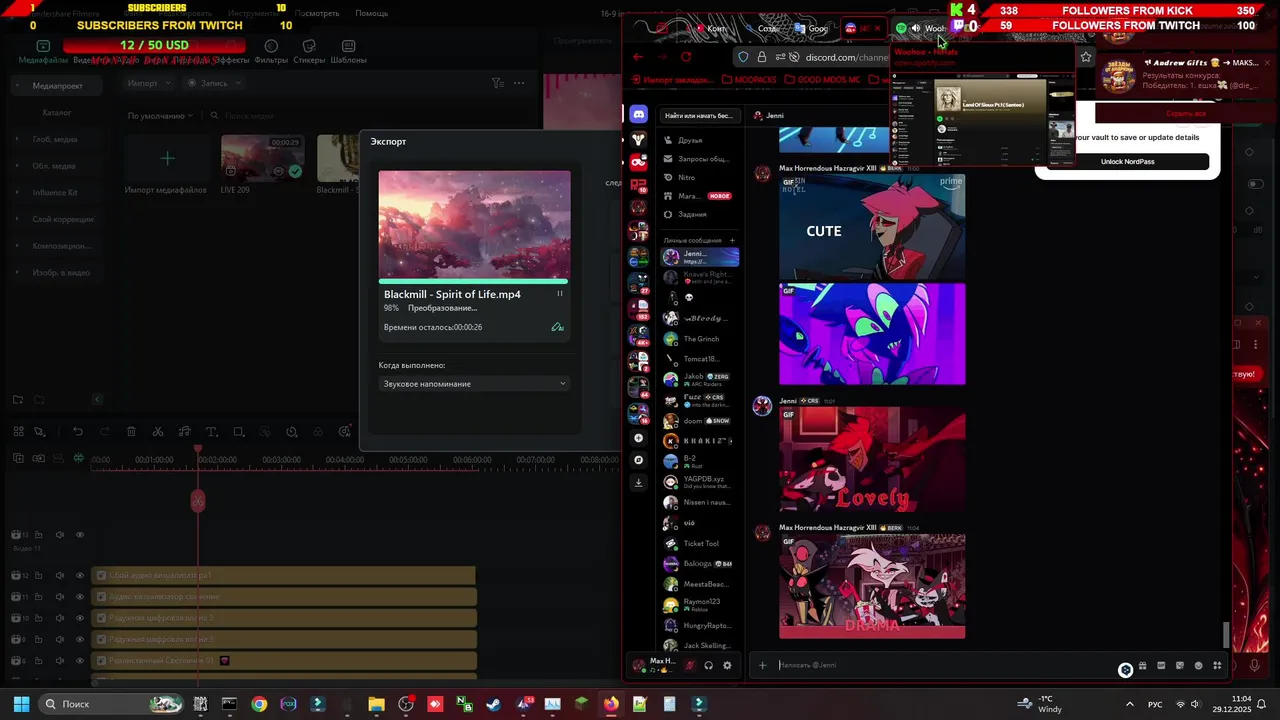
Task: Expand the Глоб. медиа tree item
Action: pos(17,139)
